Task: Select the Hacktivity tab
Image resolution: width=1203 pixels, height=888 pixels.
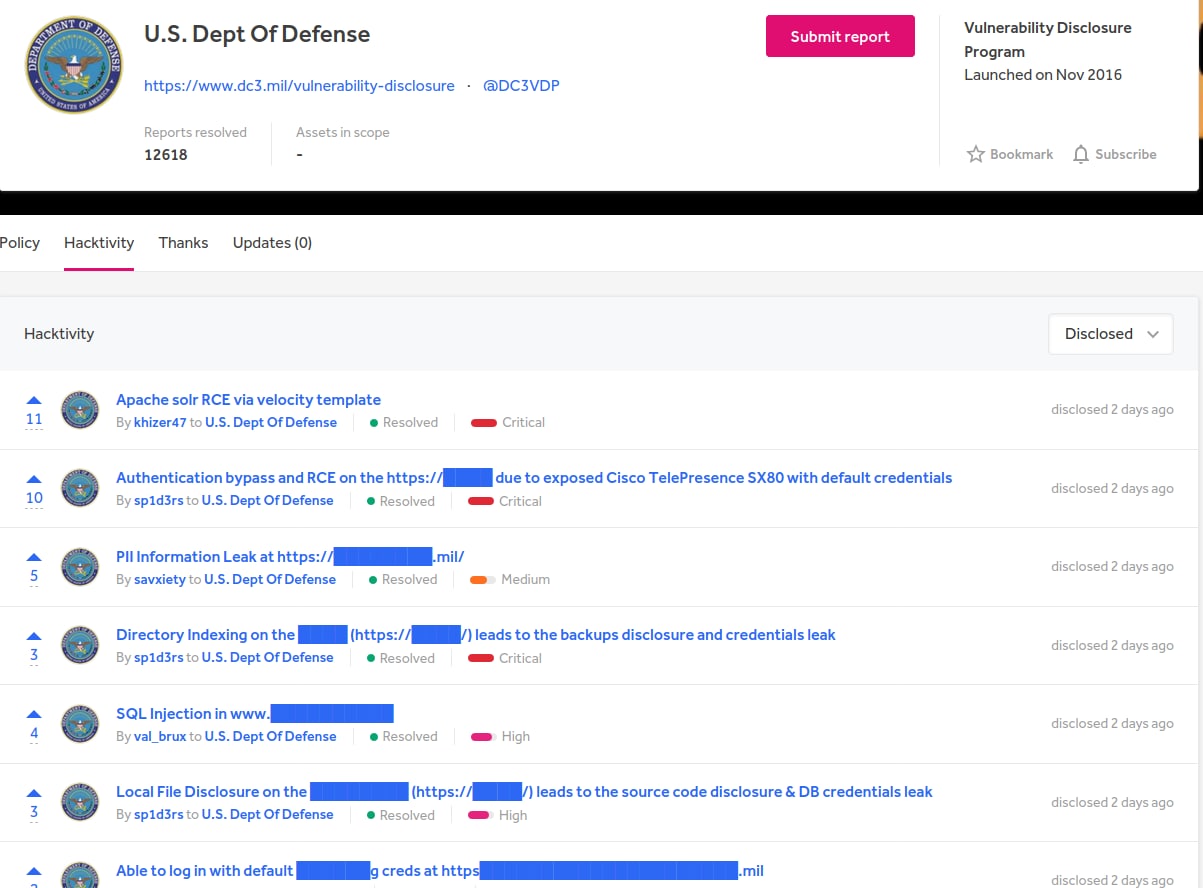Action: 99,243
